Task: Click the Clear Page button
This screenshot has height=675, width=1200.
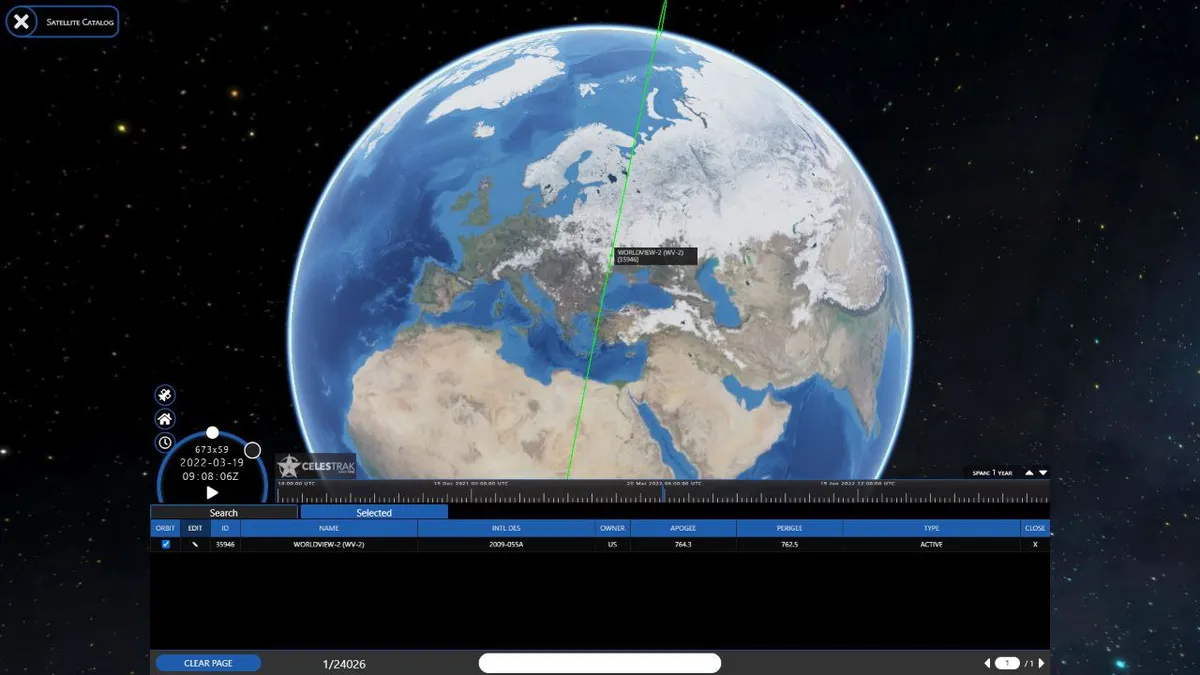Action: click(208, 663)
